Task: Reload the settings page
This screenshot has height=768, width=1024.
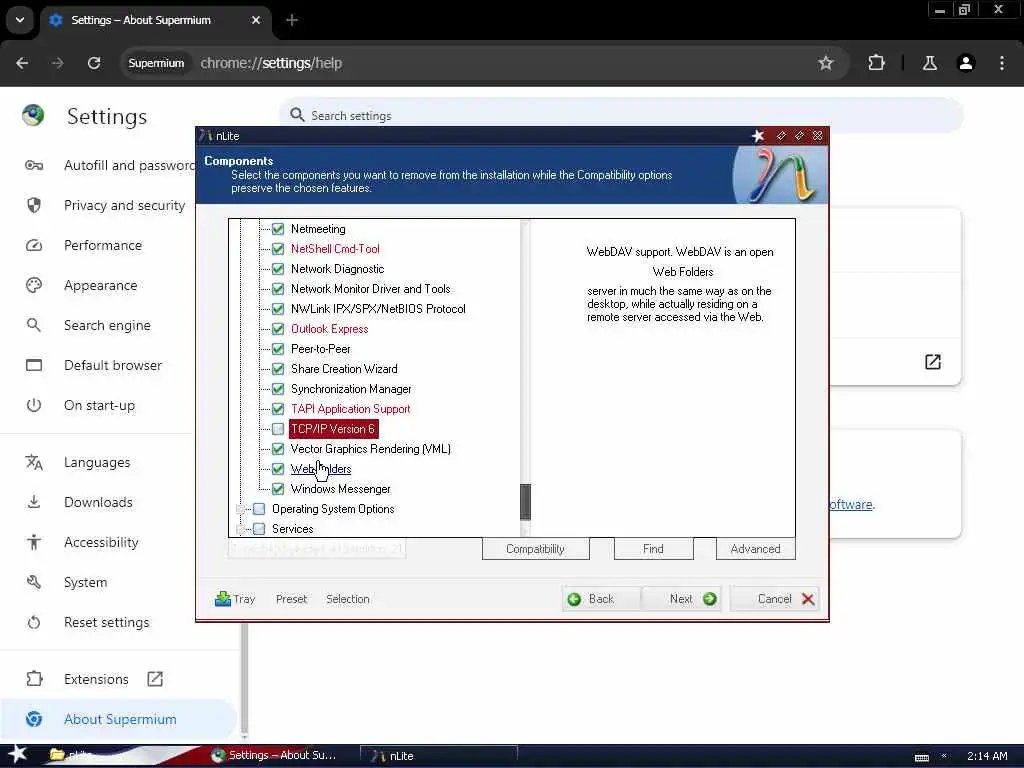Action: [94, 63]
